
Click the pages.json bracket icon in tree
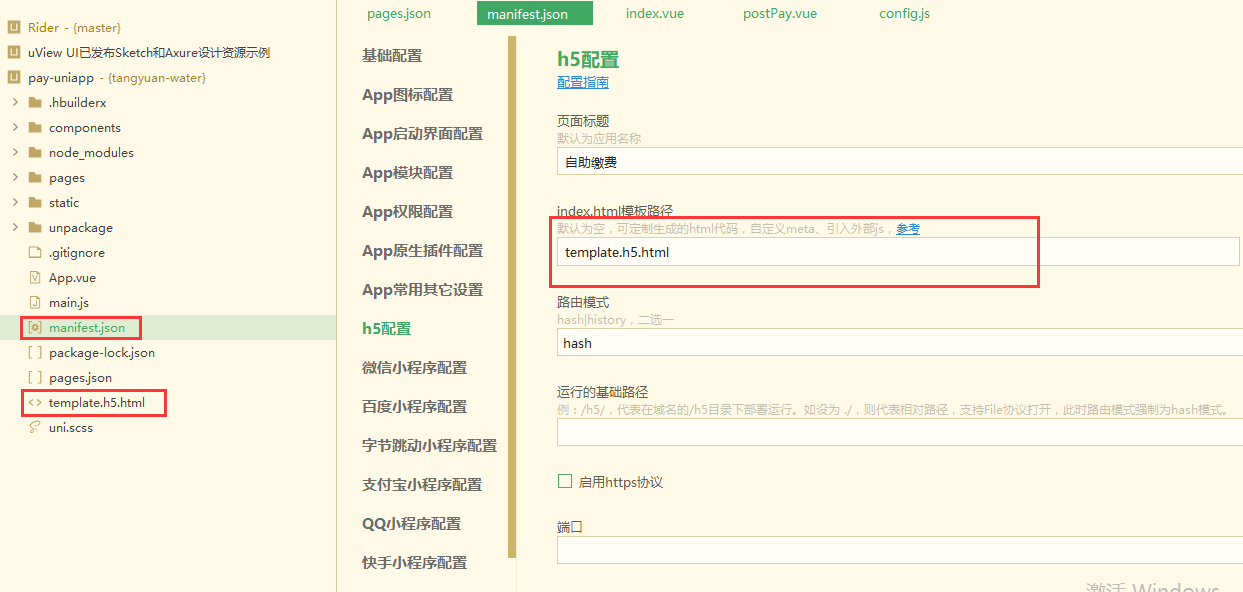(35, 378)
